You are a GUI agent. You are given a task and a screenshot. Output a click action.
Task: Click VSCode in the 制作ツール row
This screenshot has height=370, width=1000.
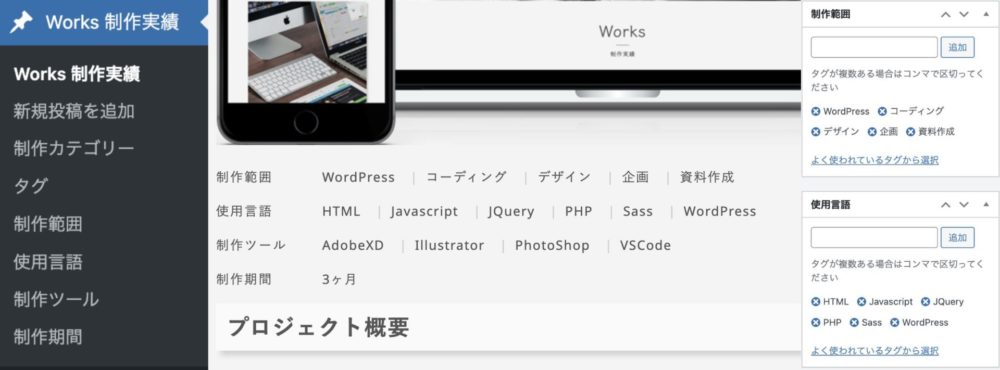pyautogui.click(x=645, y=246)
